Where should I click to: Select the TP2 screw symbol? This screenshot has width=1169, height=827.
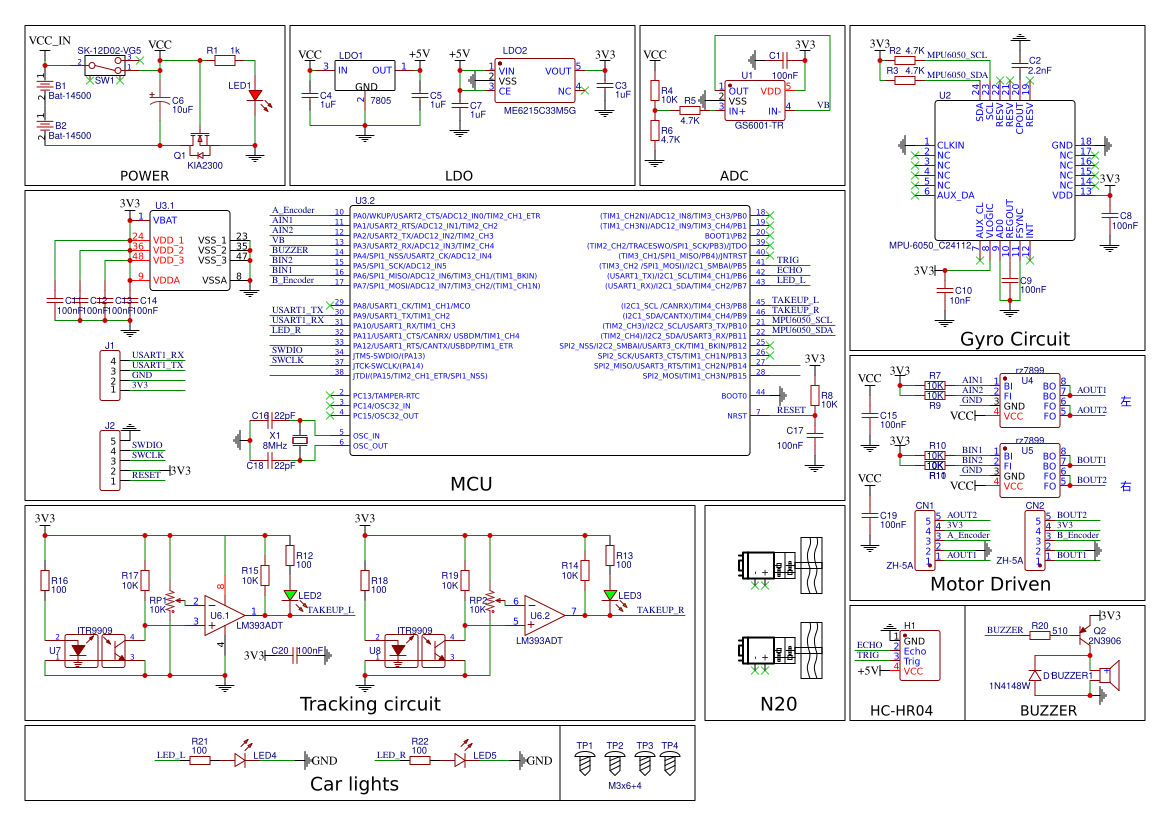[614, 763]
